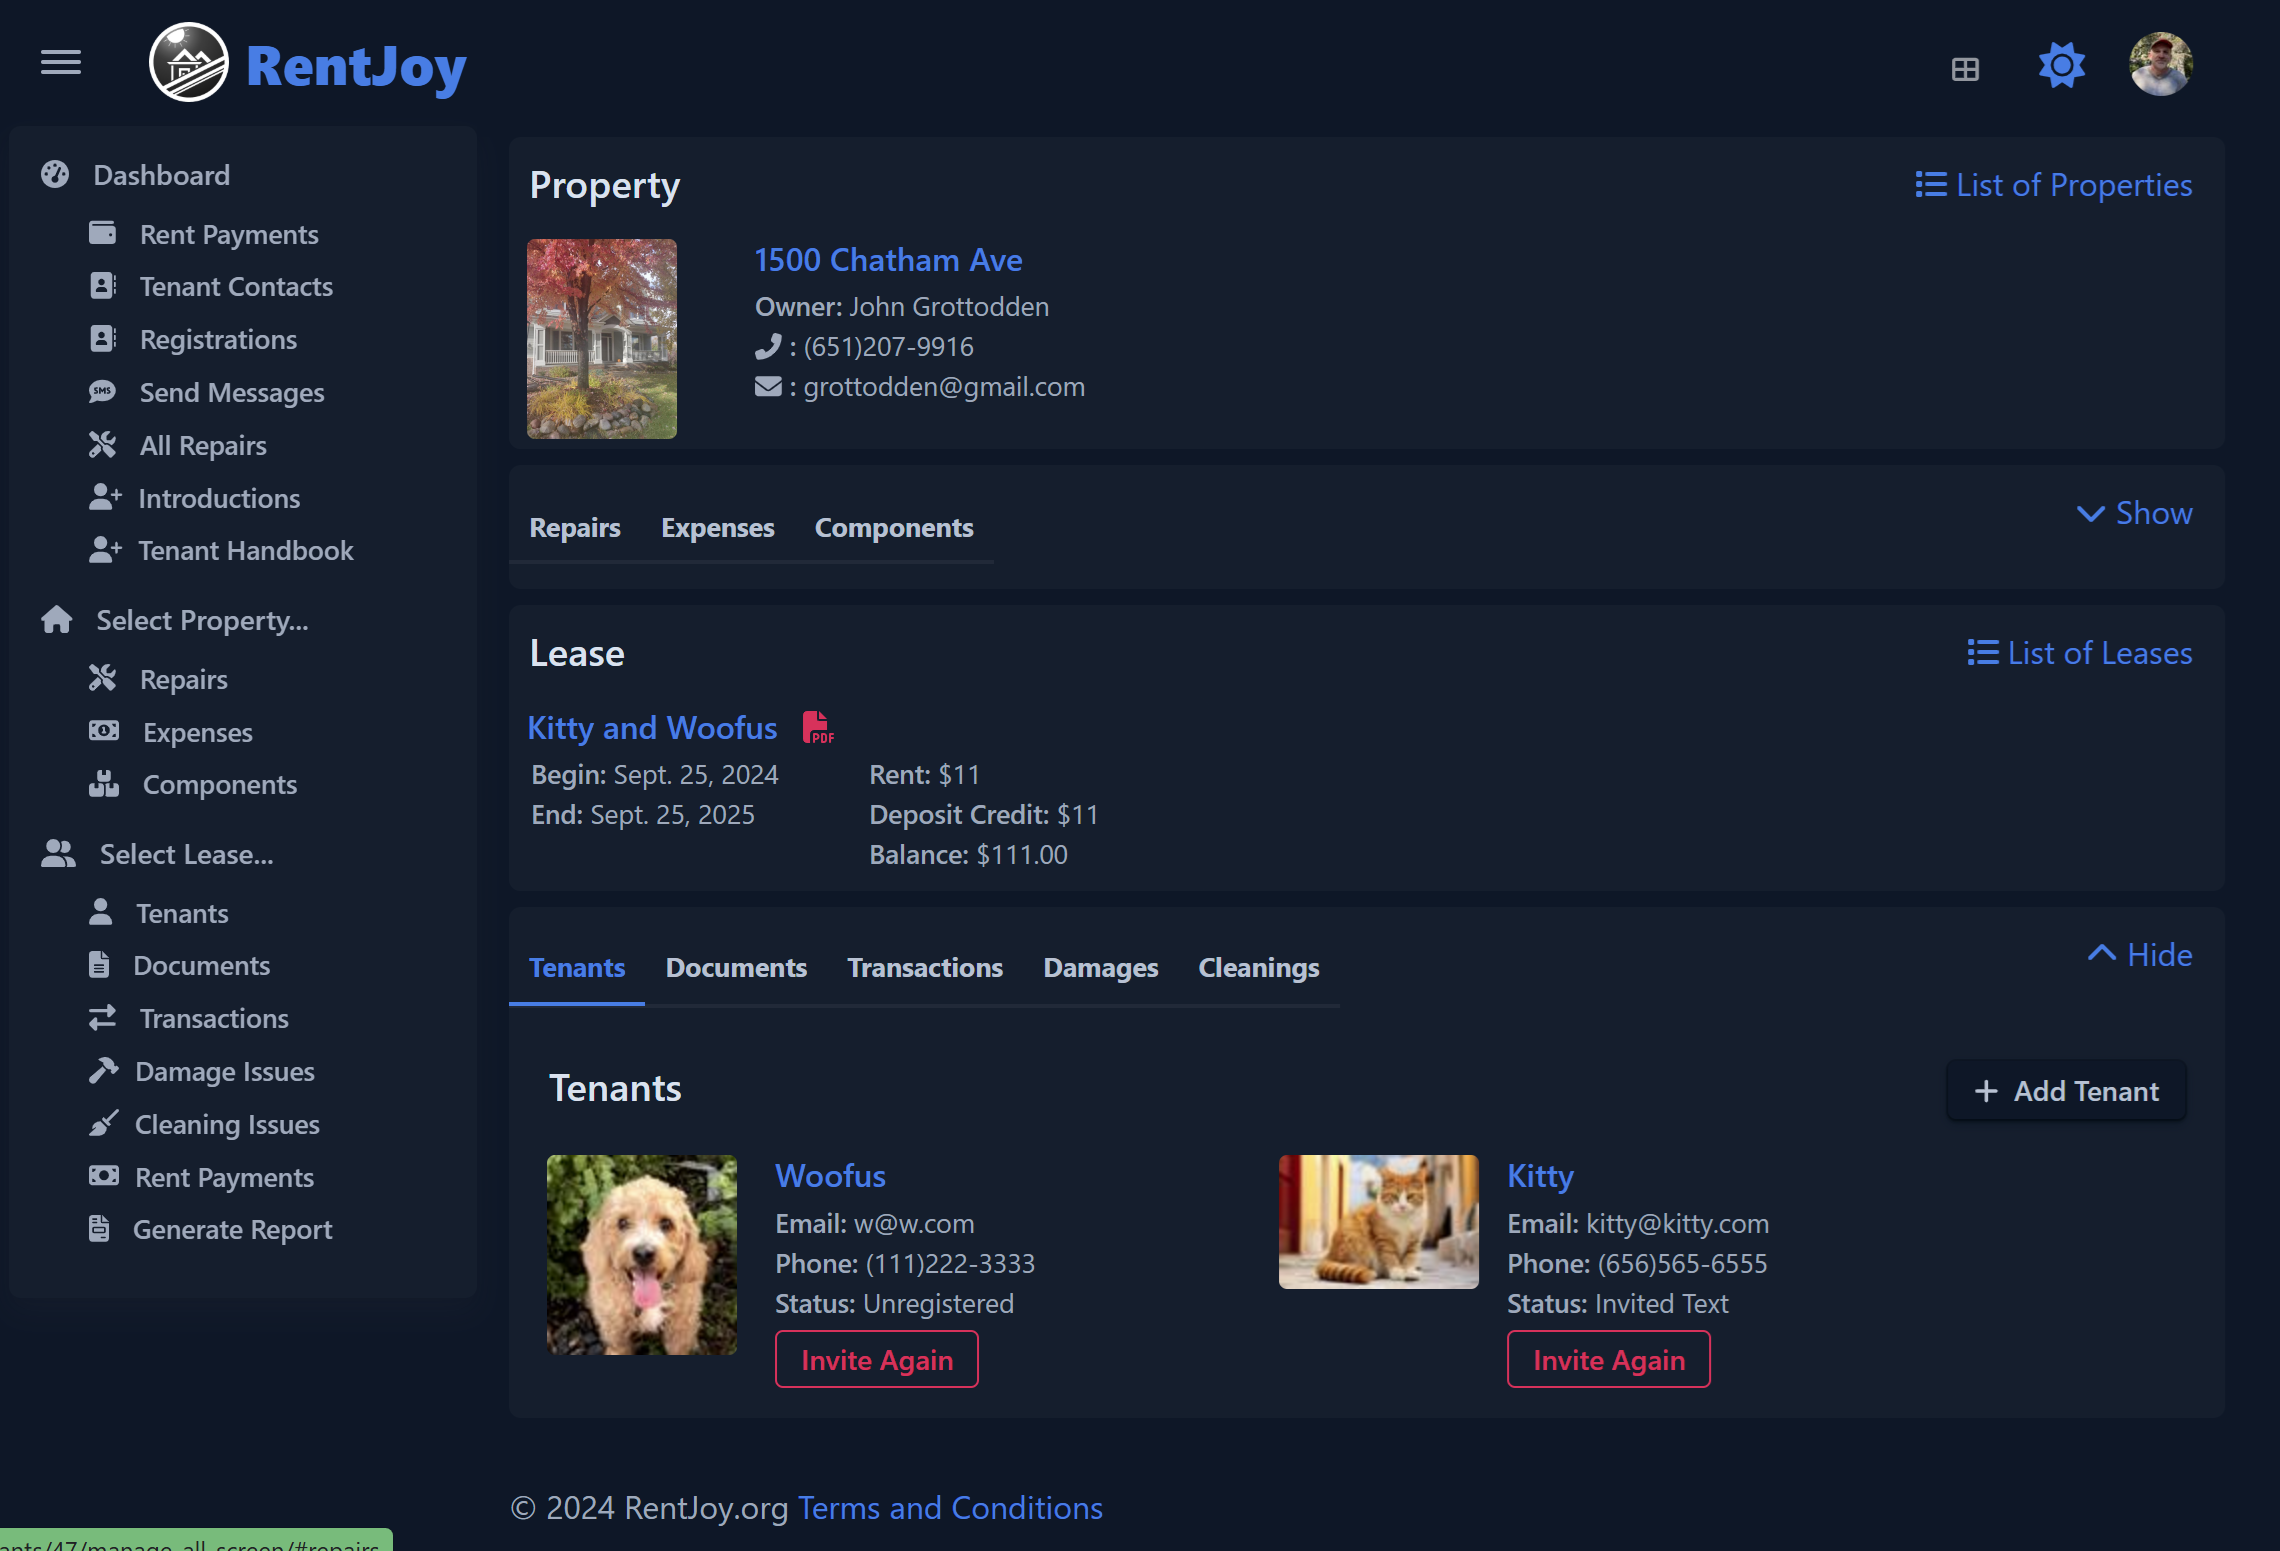Switch to the Damages tab
This screenshot has height=1551, width=2280.
coord(1100,968)
